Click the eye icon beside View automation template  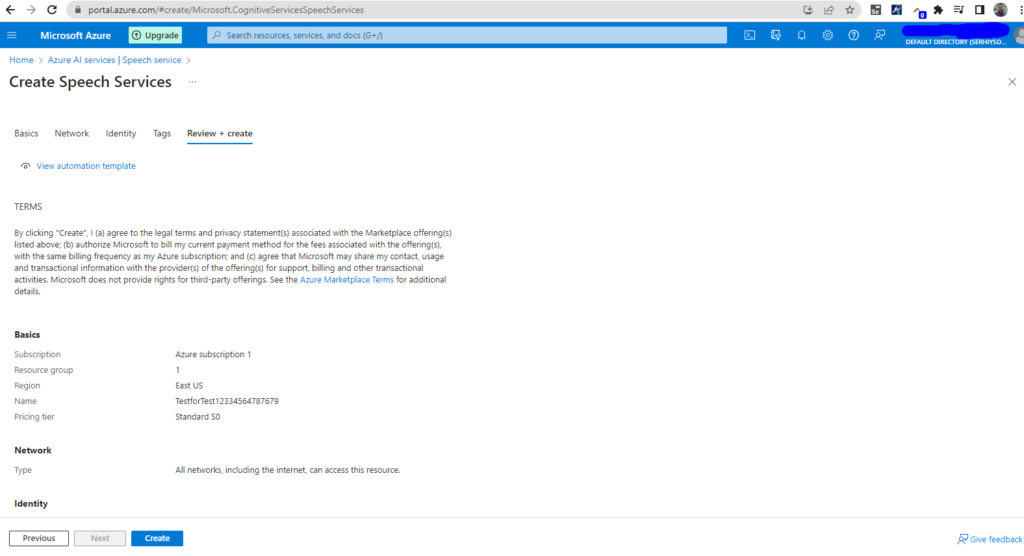(x=25, y=166)
